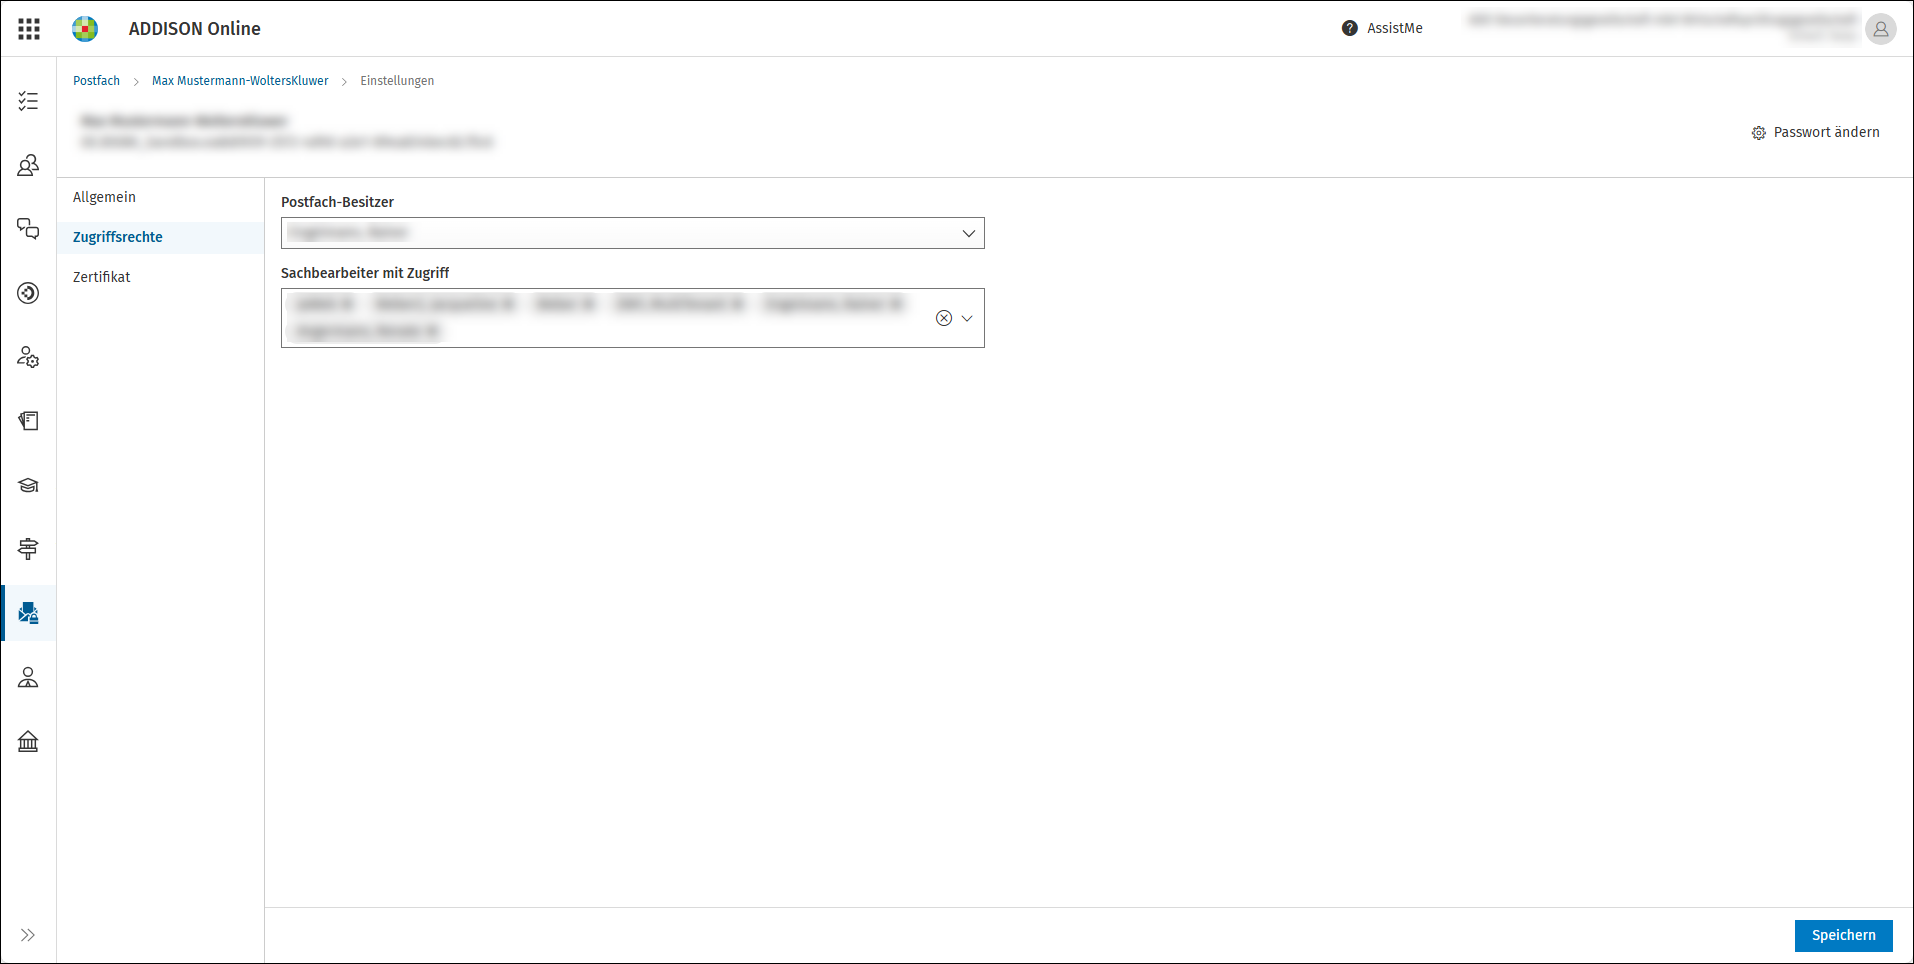Open the user profile avatar

(x=1880, y=29)
